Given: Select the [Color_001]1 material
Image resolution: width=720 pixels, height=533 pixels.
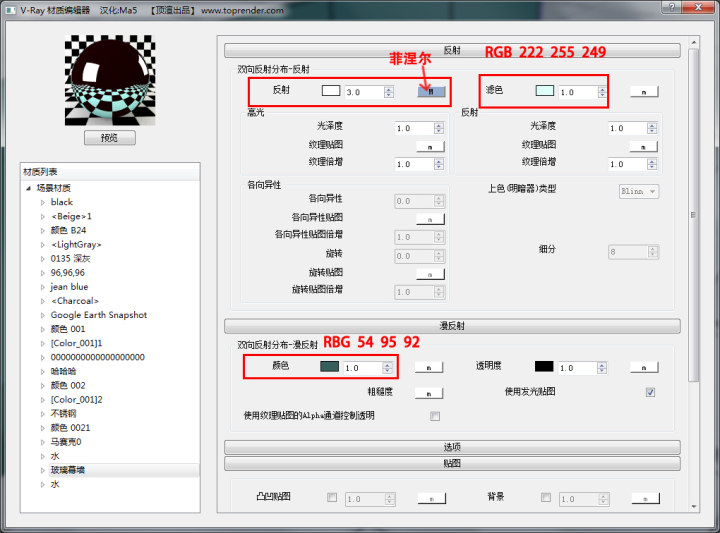Looking at the screenshot, I should click(x=76, y=343).
